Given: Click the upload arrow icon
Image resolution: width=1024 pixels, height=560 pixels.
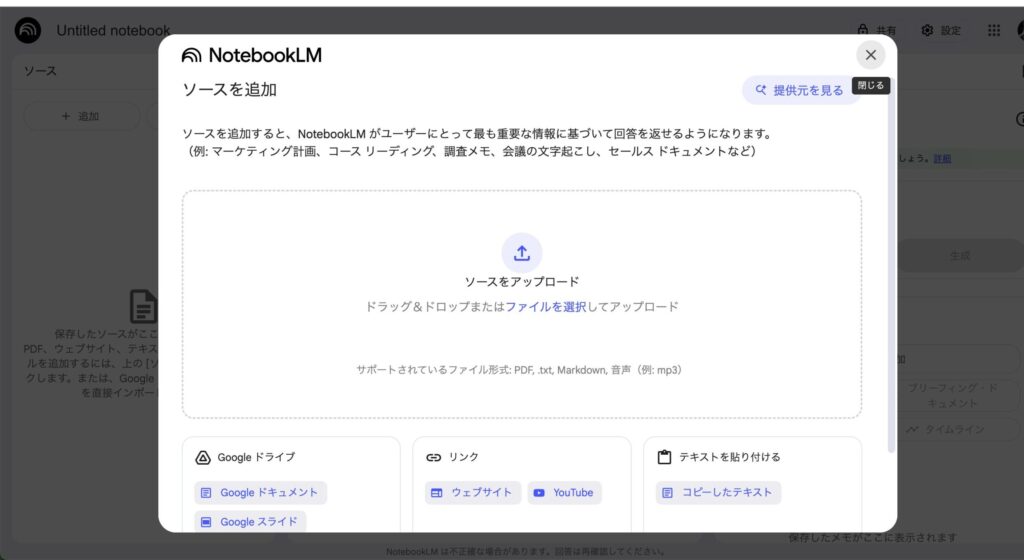Looking at the screenshot, I should pyautogui.click(x=521, y=253).
